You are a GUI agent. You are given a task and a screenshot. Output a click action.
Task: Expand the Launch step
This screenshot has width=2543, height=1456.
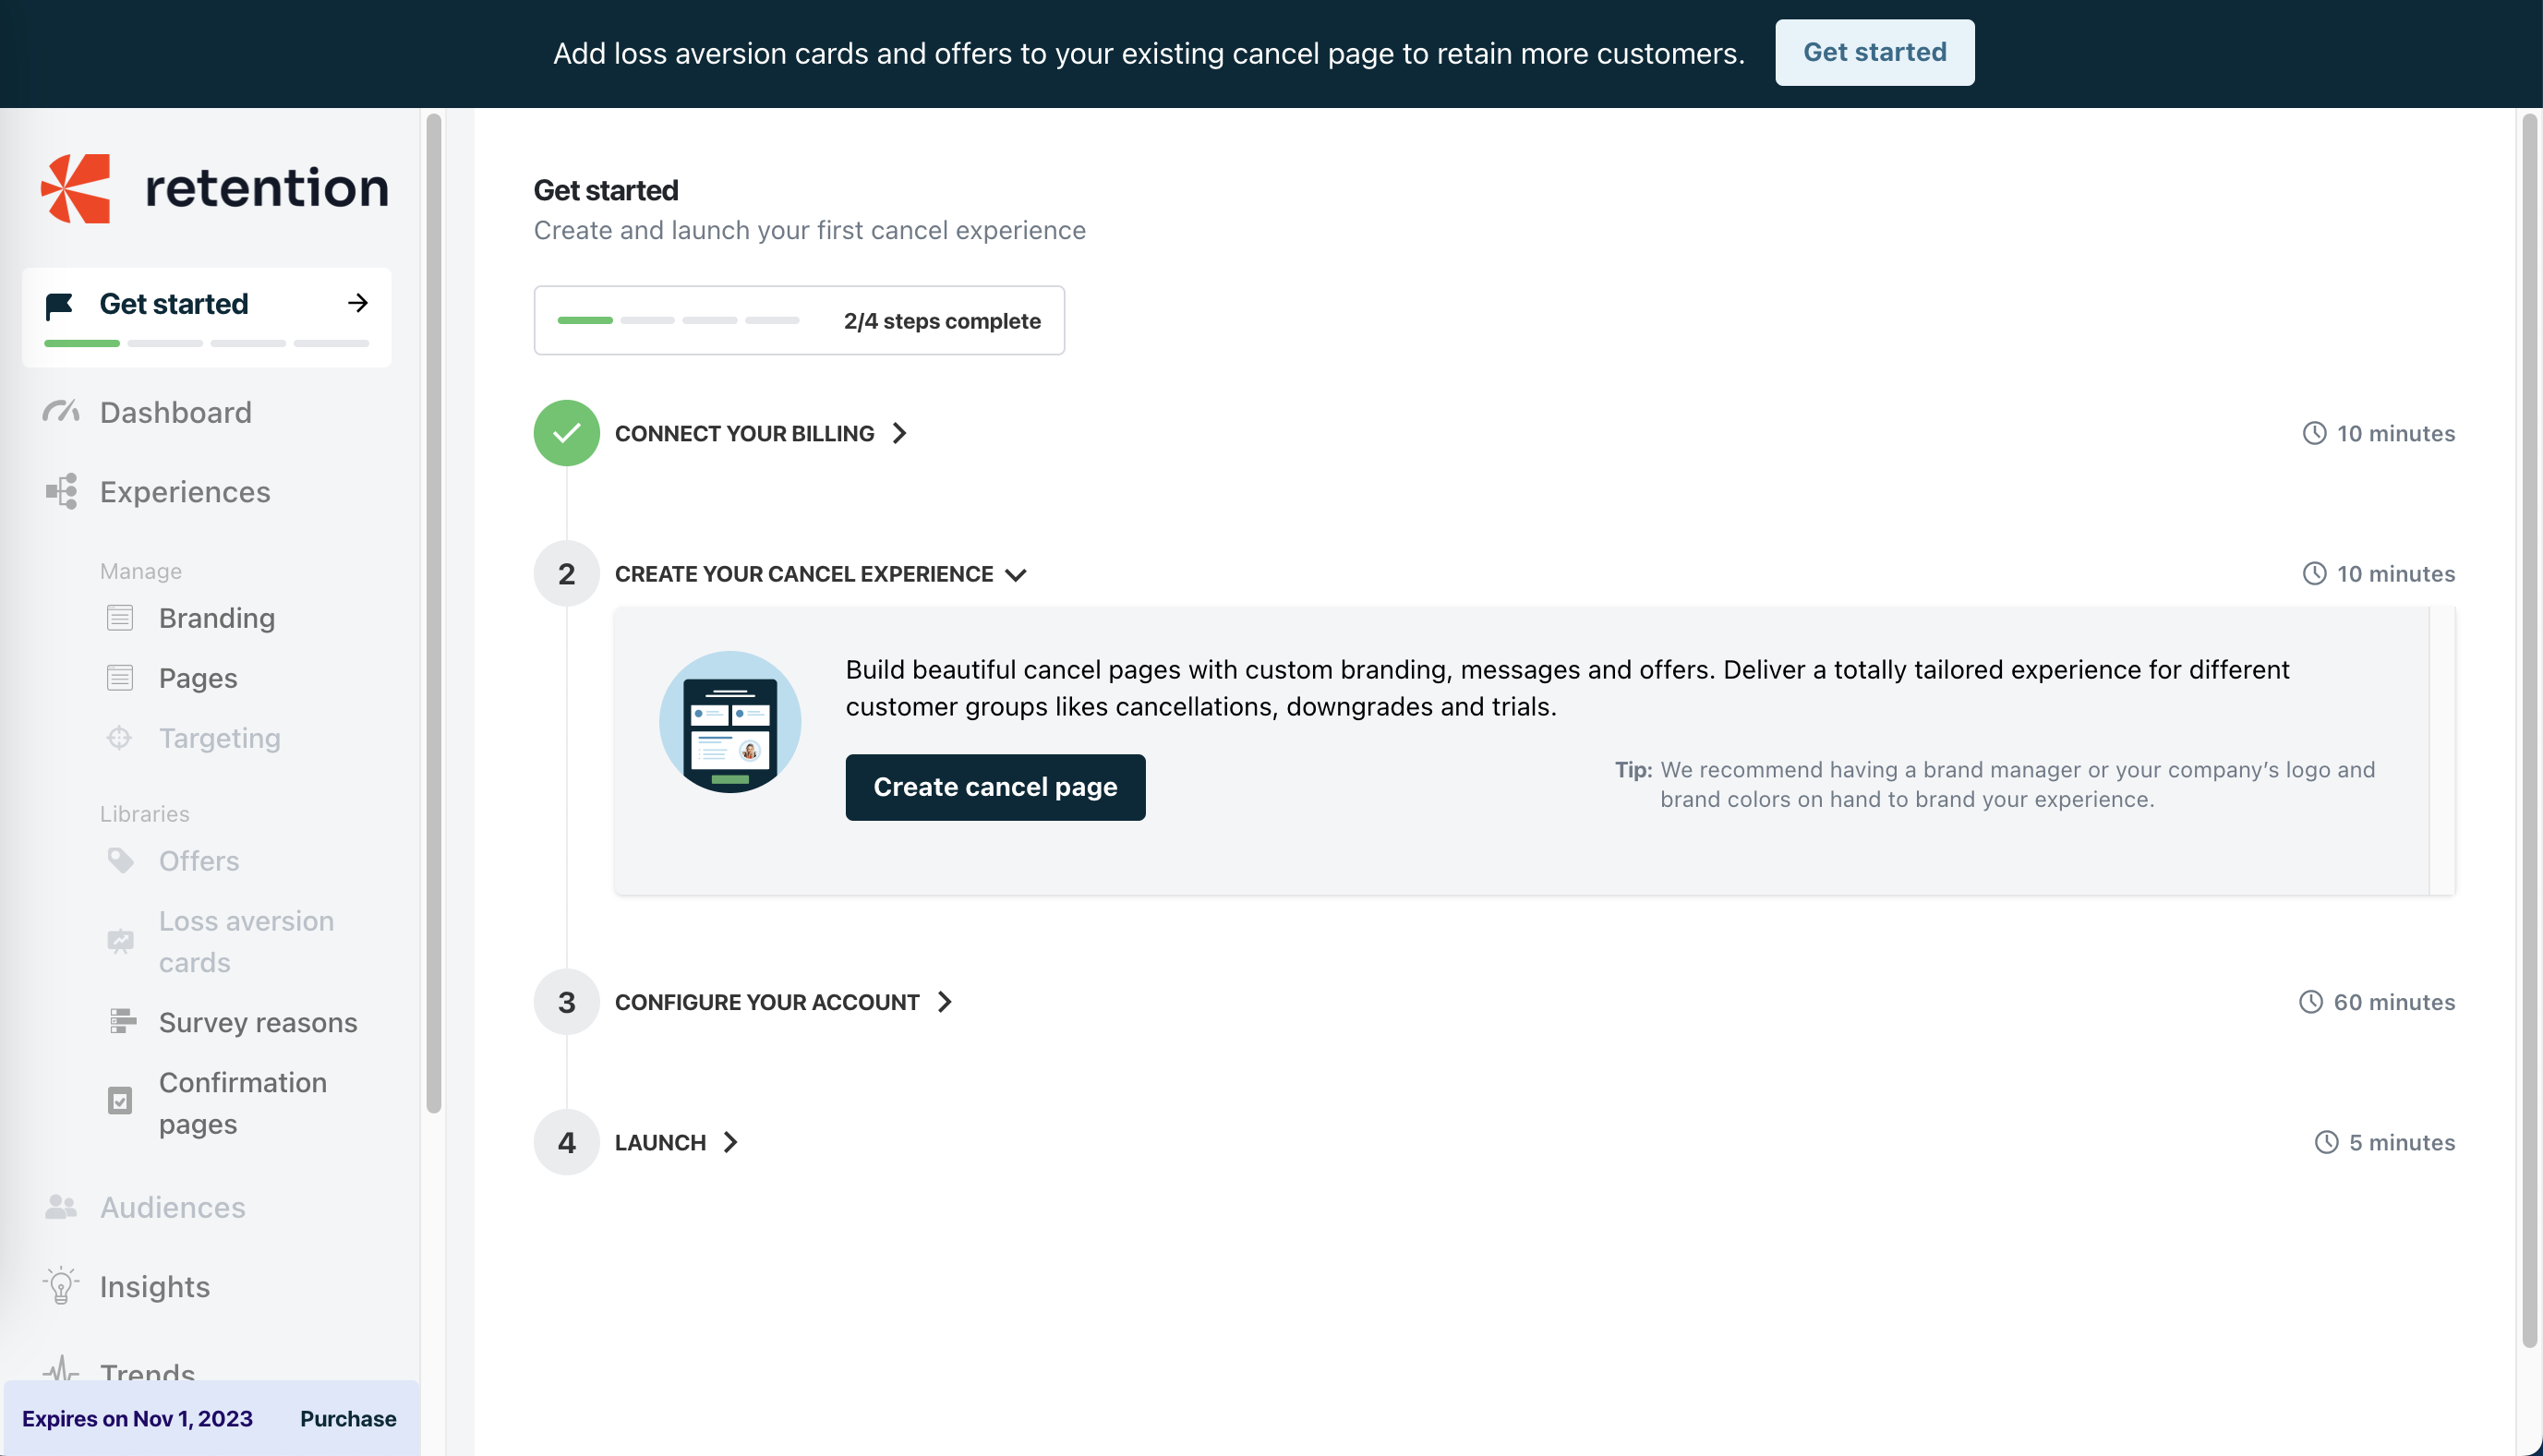coord(731,1142)
